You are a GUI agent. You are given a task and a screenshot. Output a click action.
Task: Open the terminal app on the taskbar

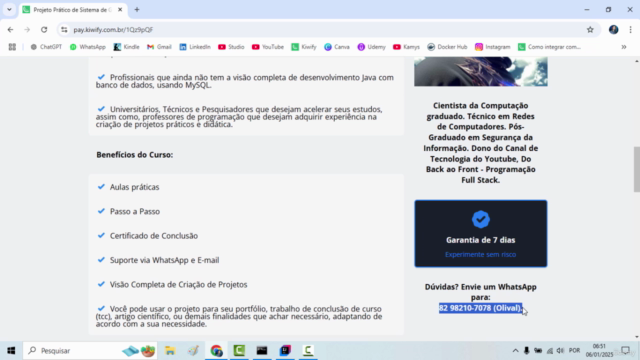(262, 351)
